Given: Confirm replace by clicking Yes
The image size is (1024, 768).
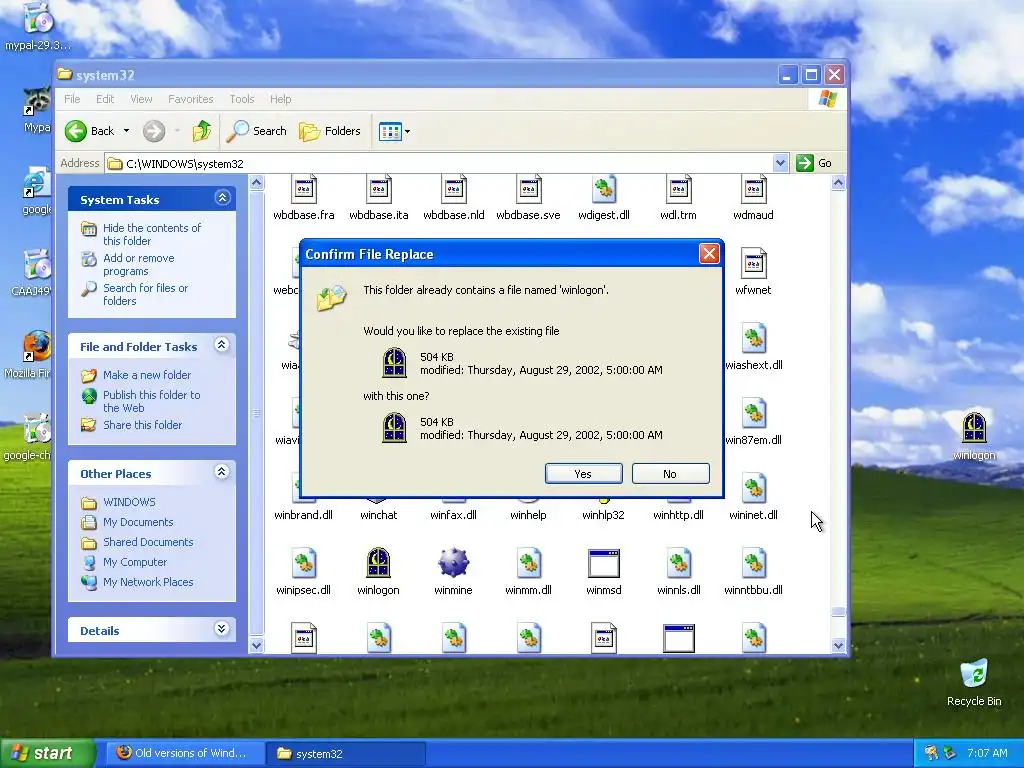Looking at the screenshot, I should point(583,474).
